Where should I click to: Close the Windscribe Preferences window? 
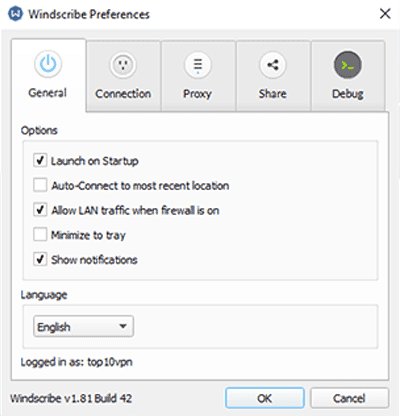385,14
